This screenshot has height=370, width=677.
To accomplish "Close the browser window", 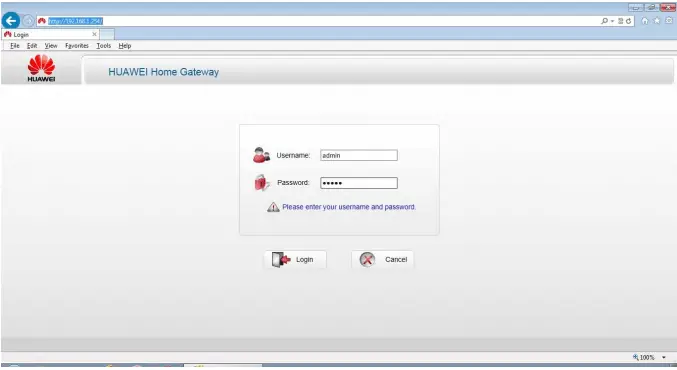I will [668, 7].
